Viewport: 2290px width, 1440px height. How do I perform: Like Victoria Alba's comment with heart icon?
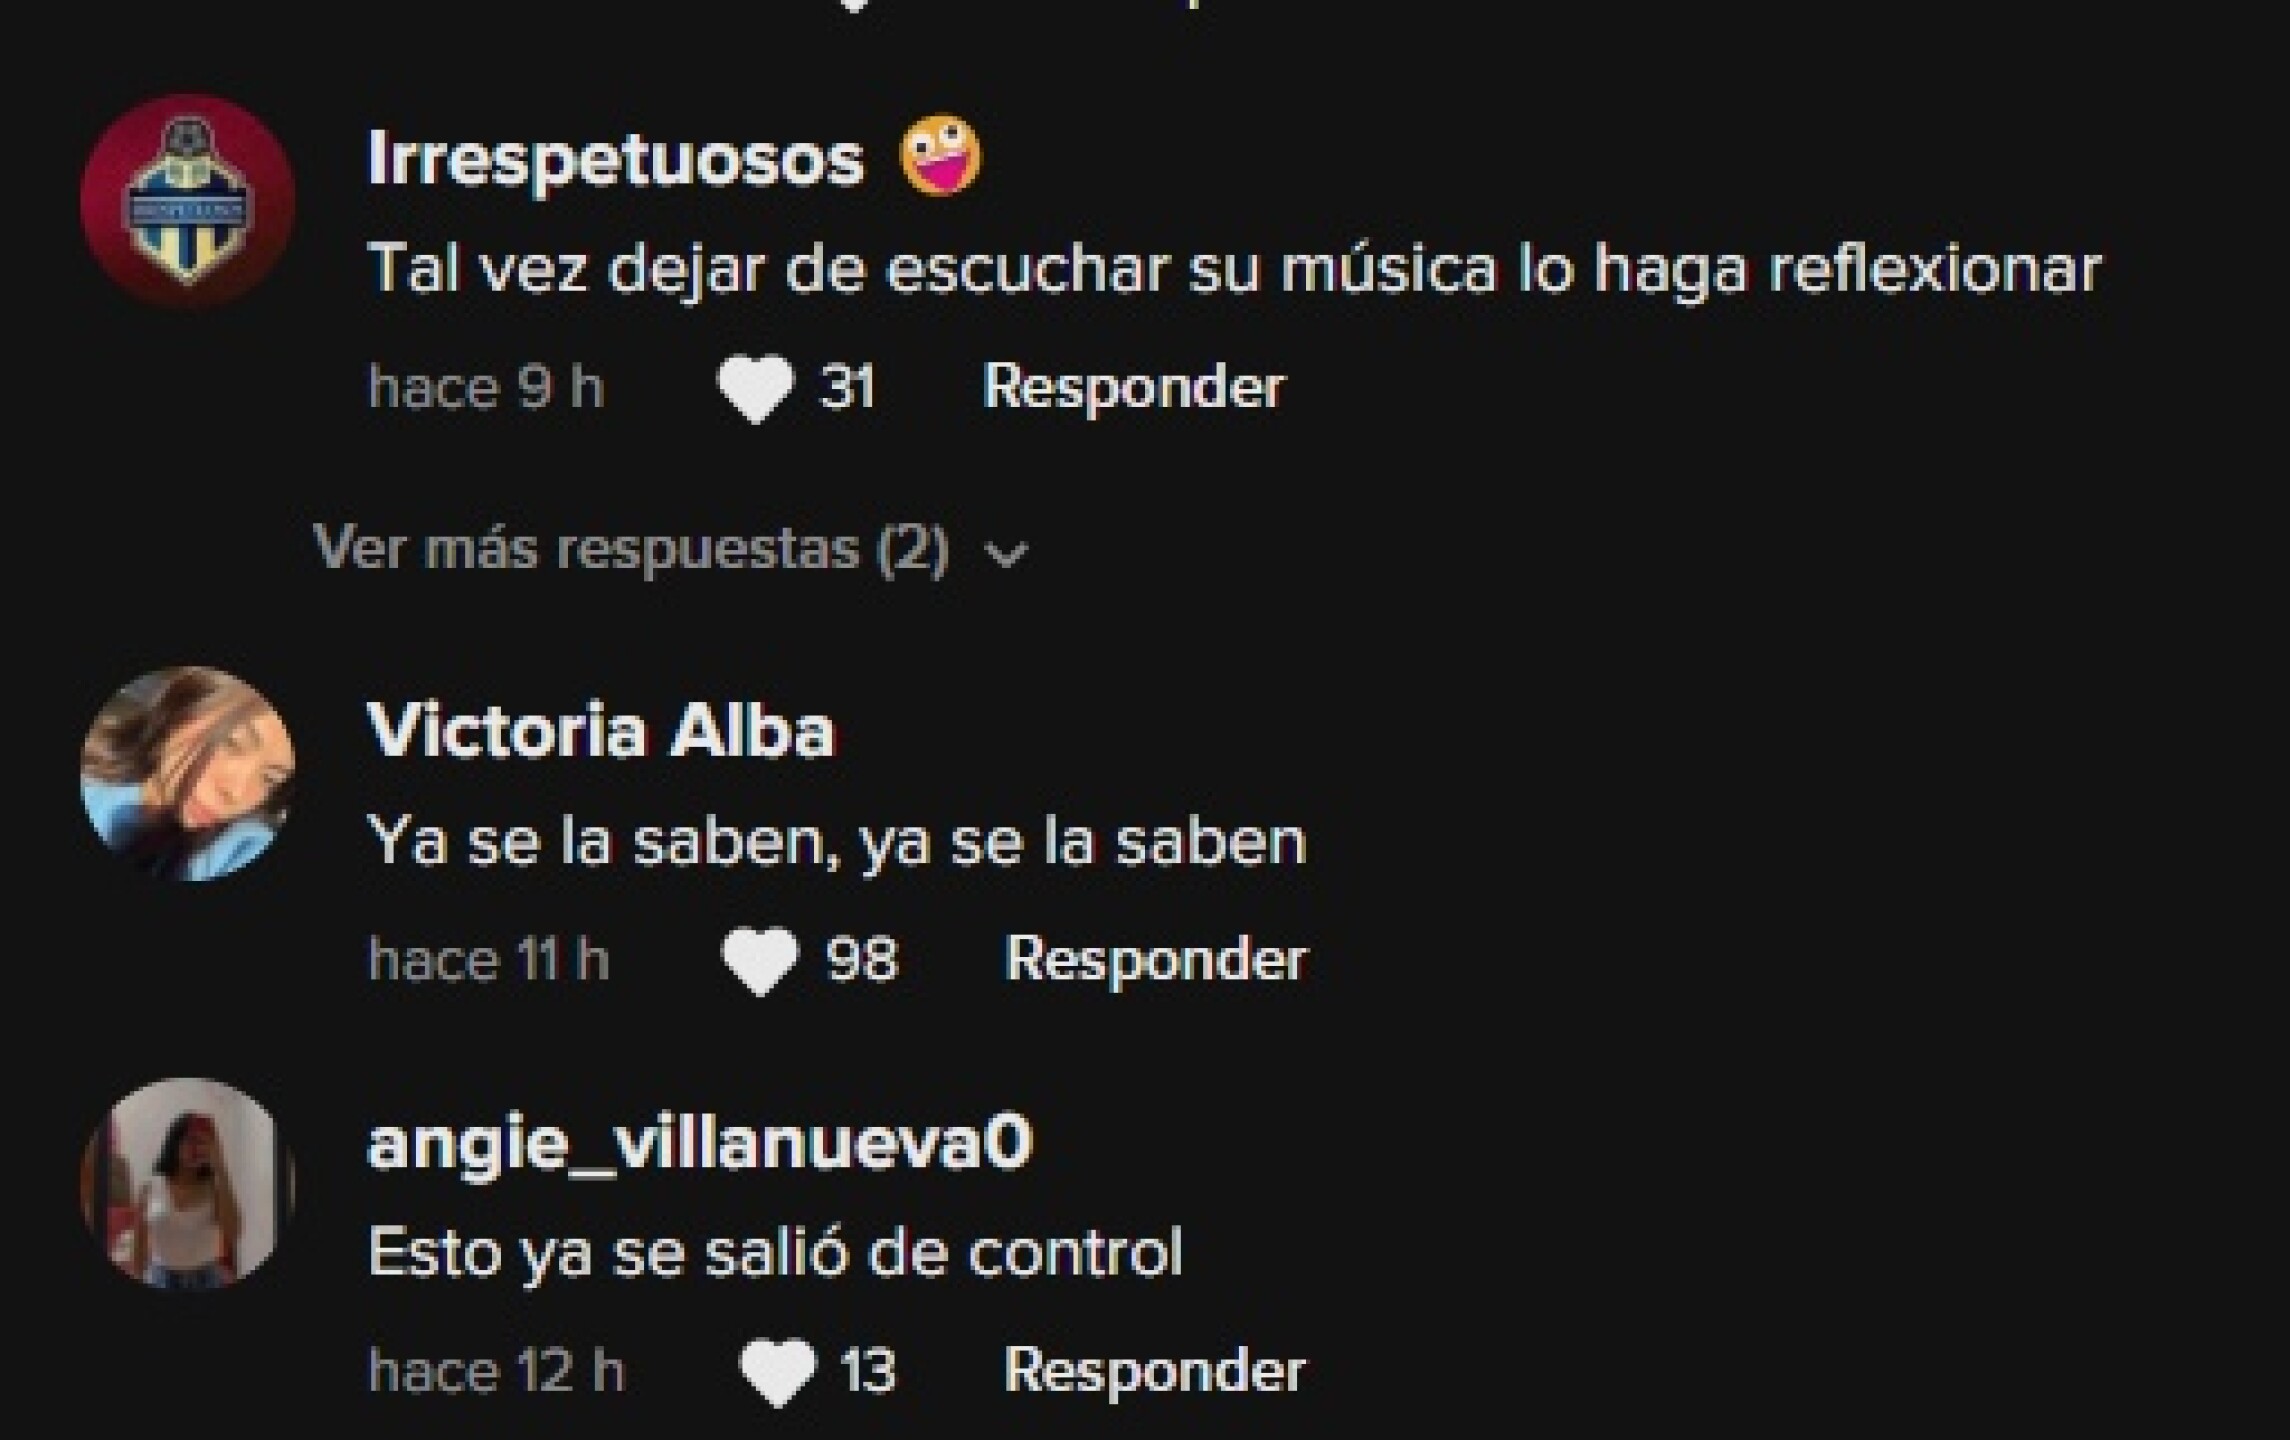tap(760, 961)
